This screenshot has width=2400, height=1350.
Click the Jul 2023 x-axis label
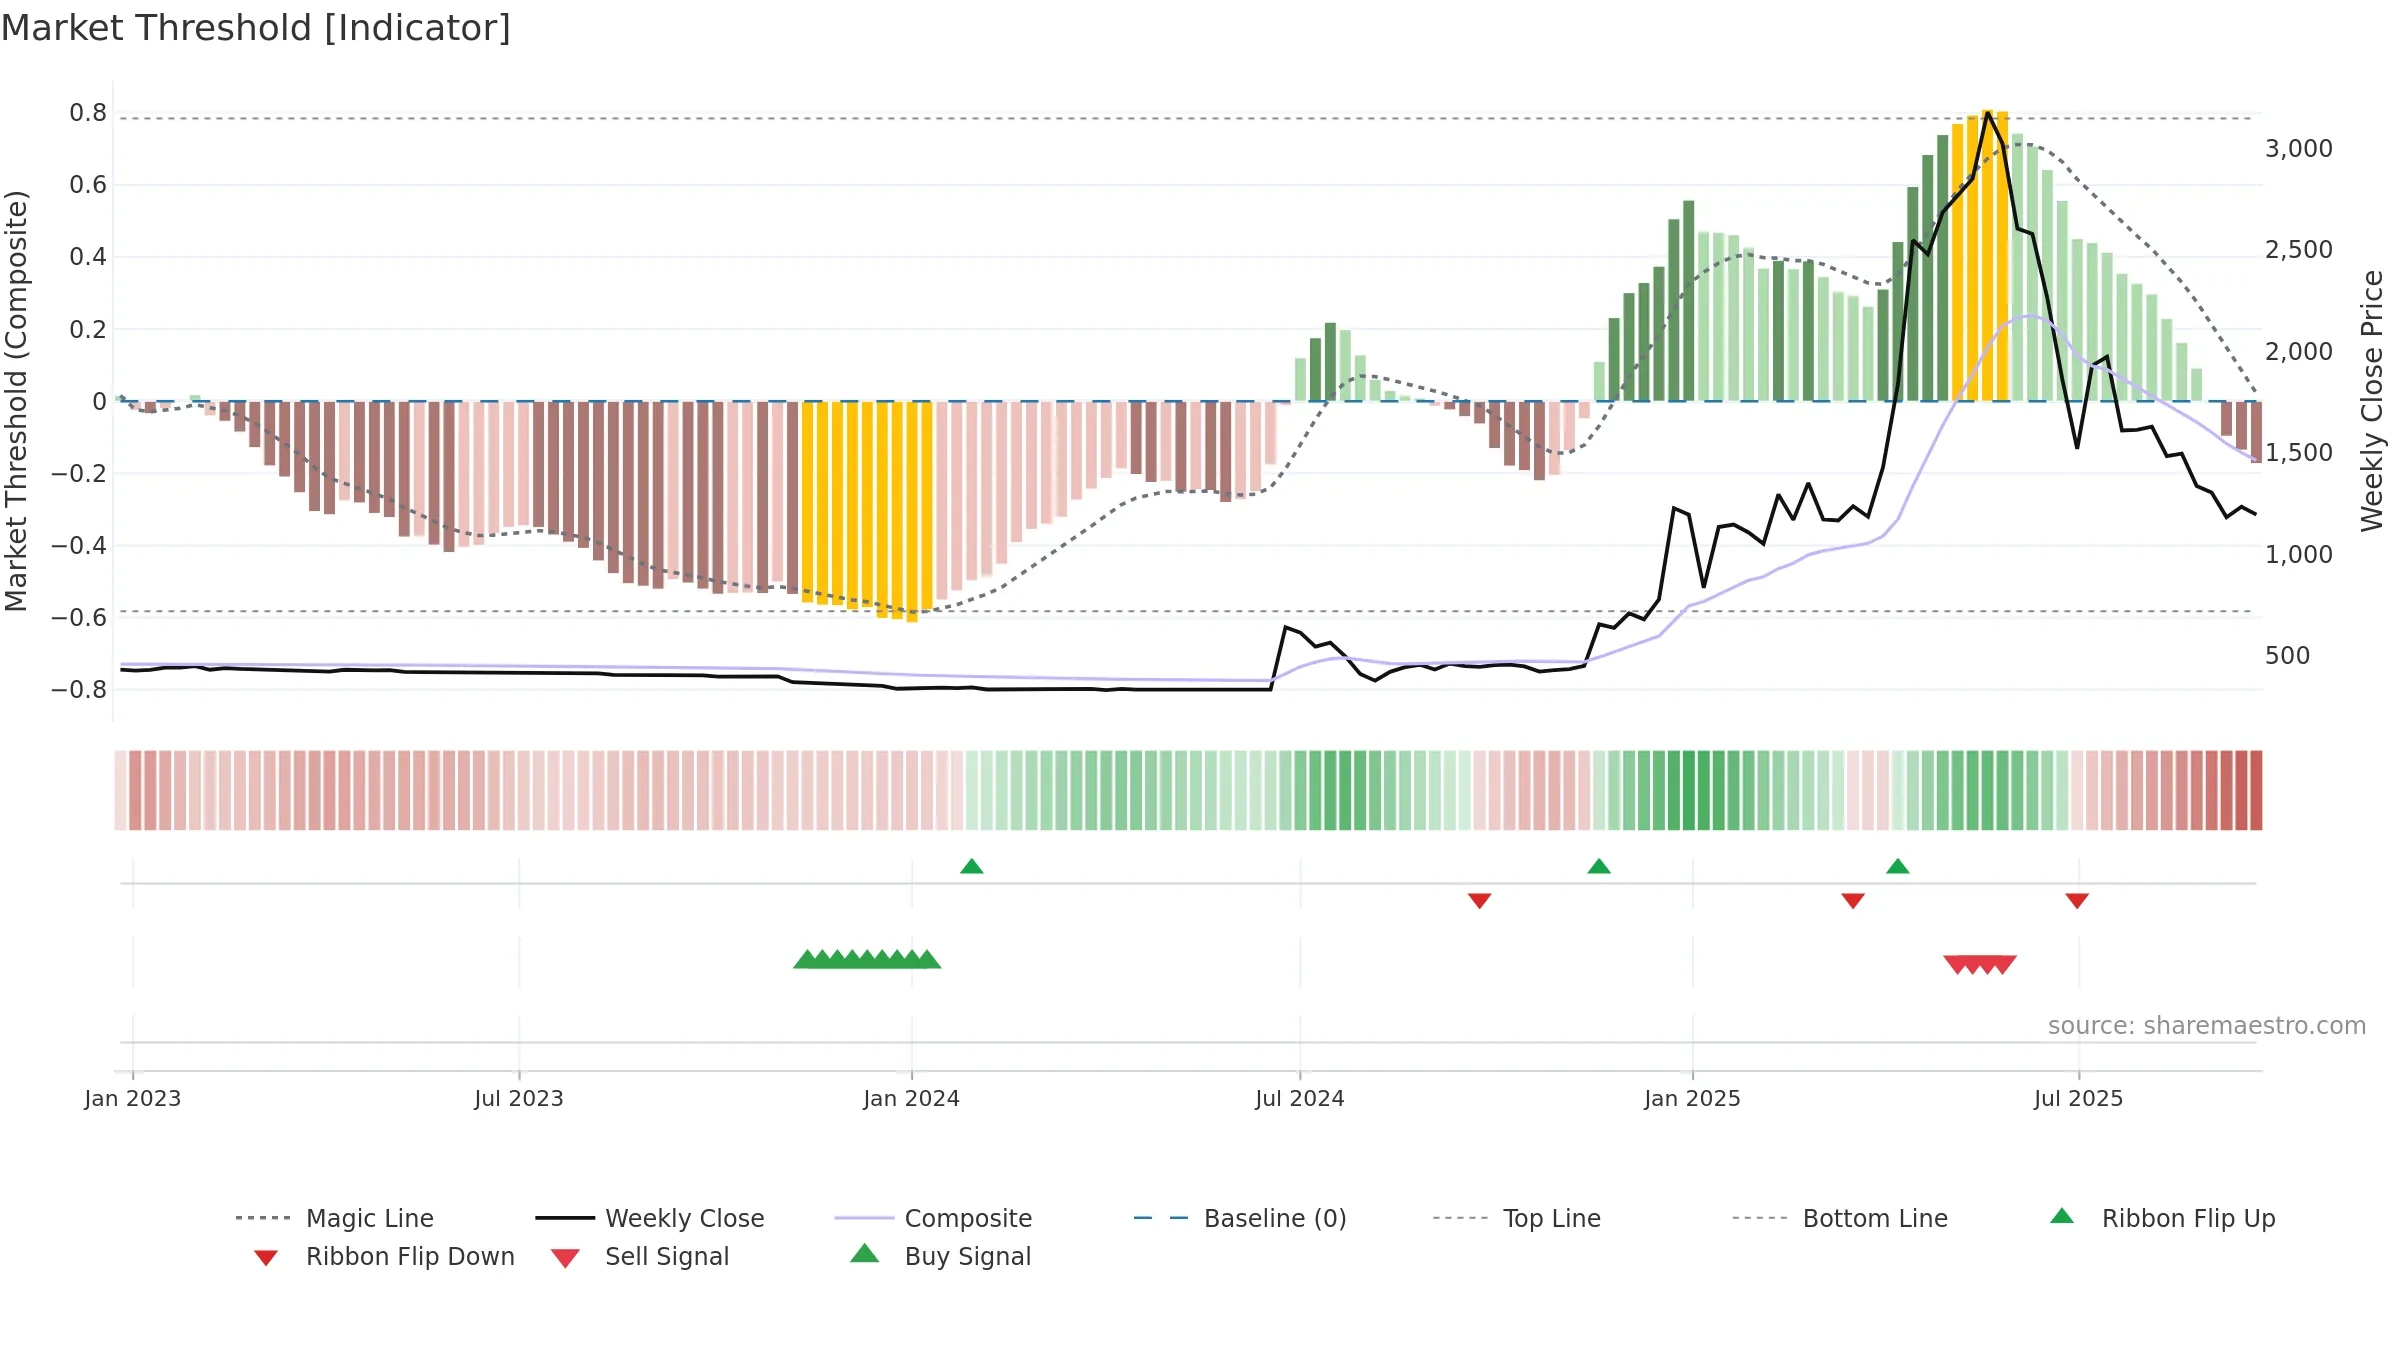(519, 1098)
